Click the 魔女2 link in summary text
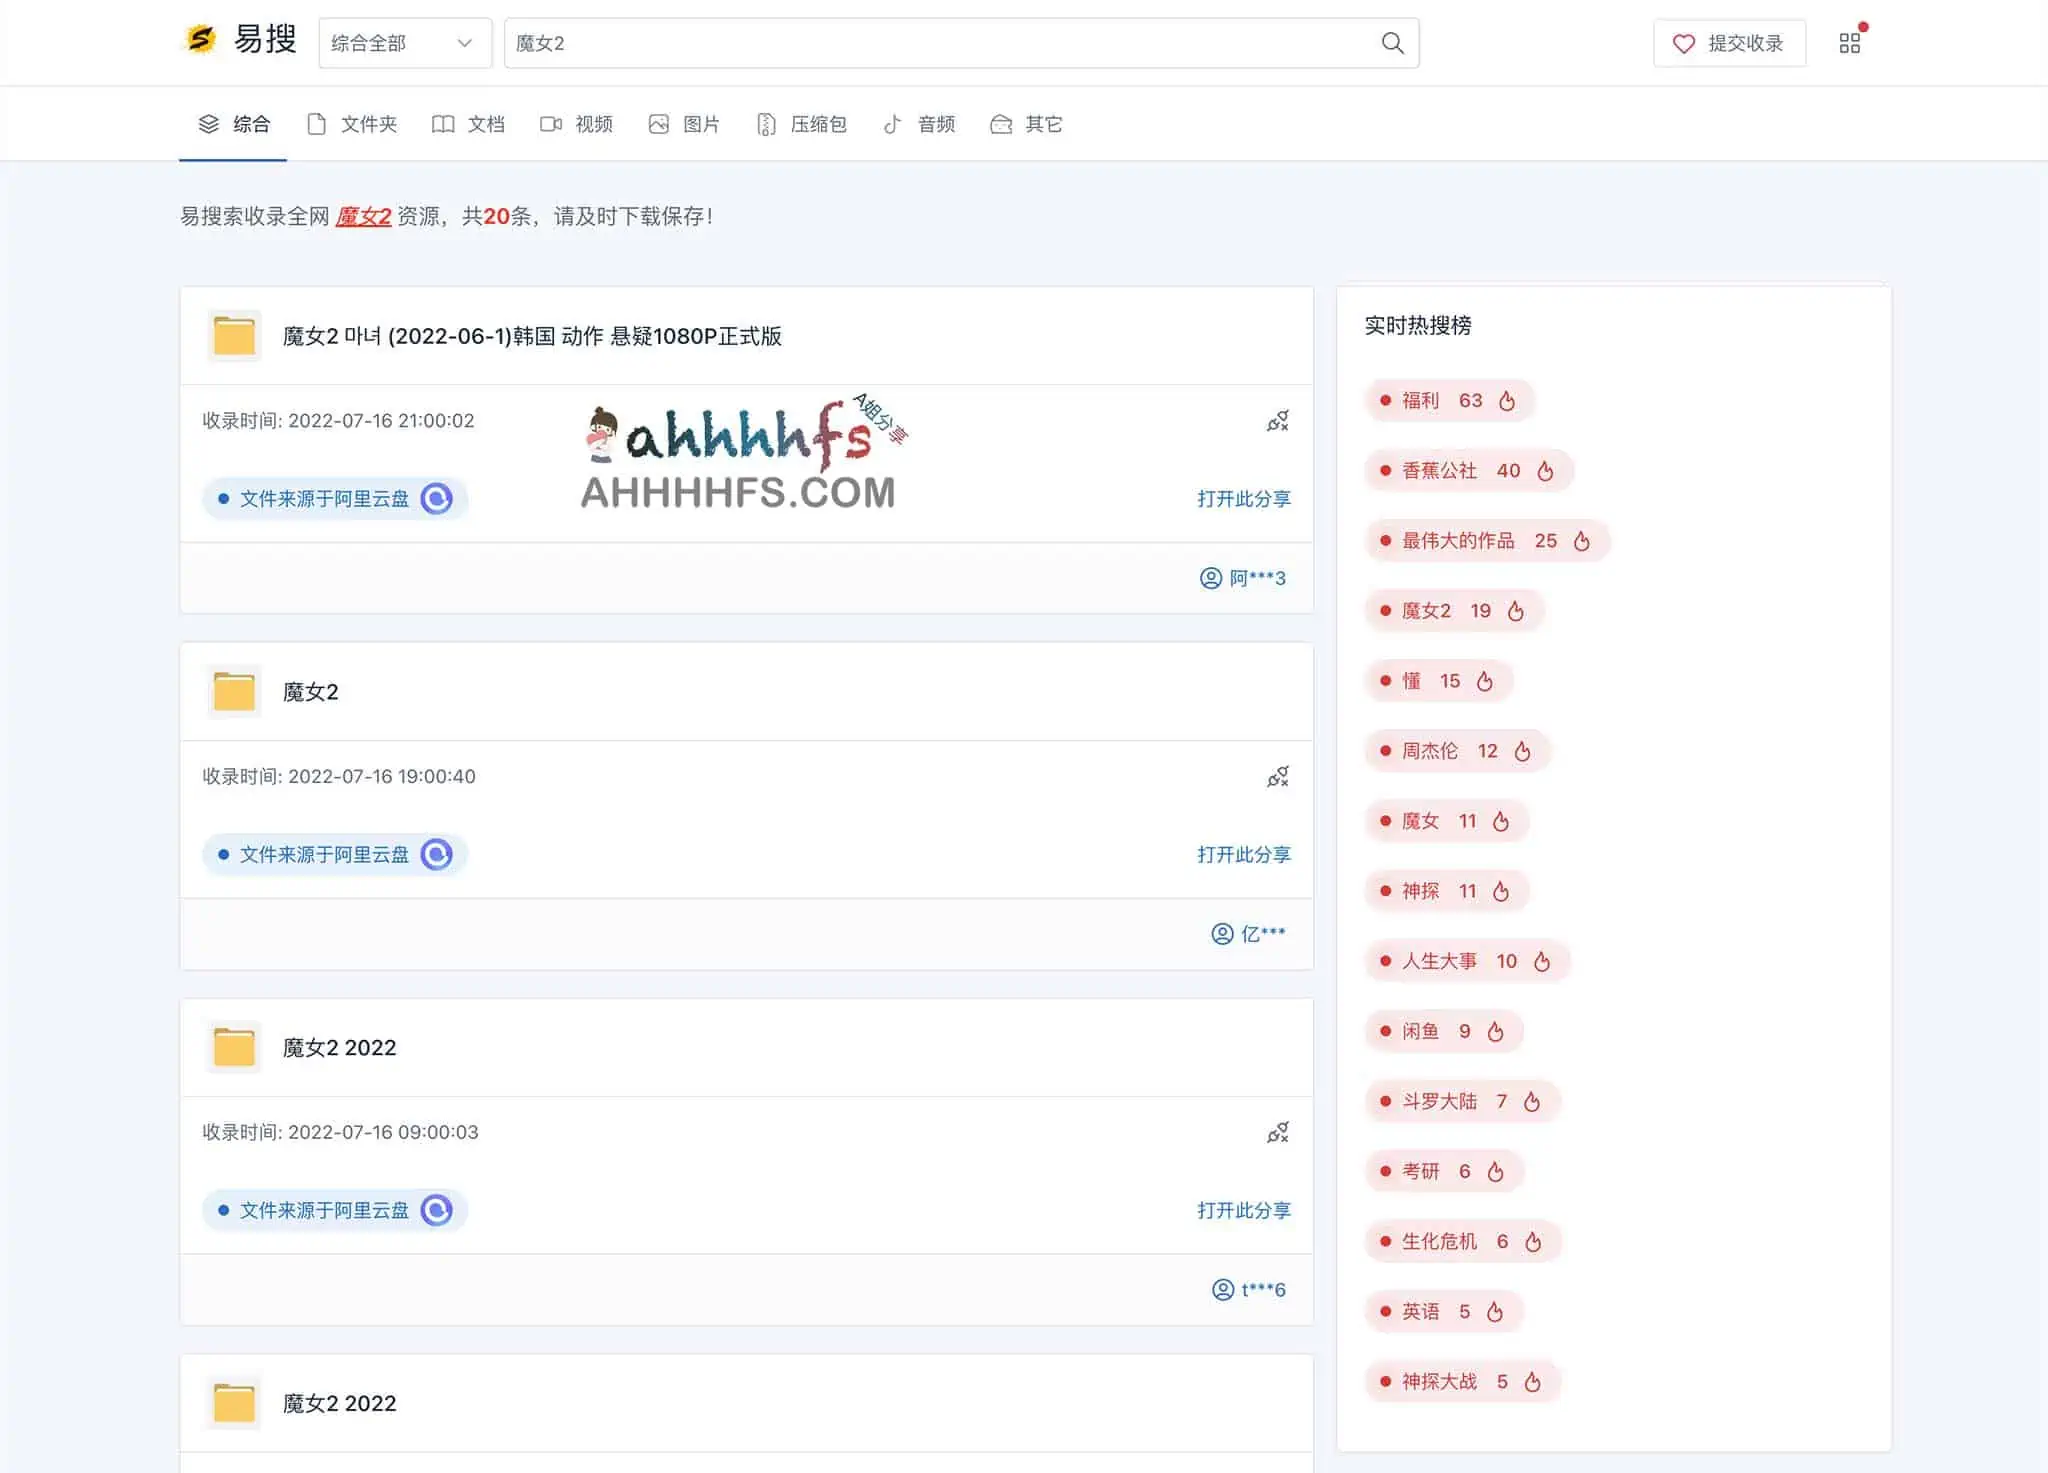 point(363,217)
